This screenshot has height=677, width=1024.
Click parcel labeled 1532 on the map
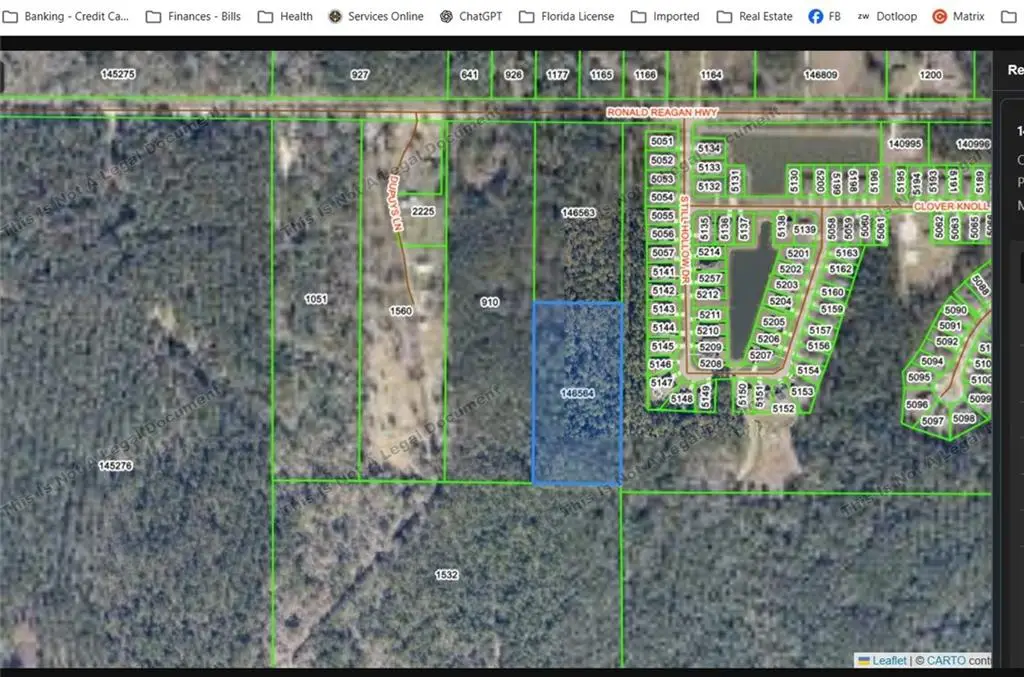(445, 574)
